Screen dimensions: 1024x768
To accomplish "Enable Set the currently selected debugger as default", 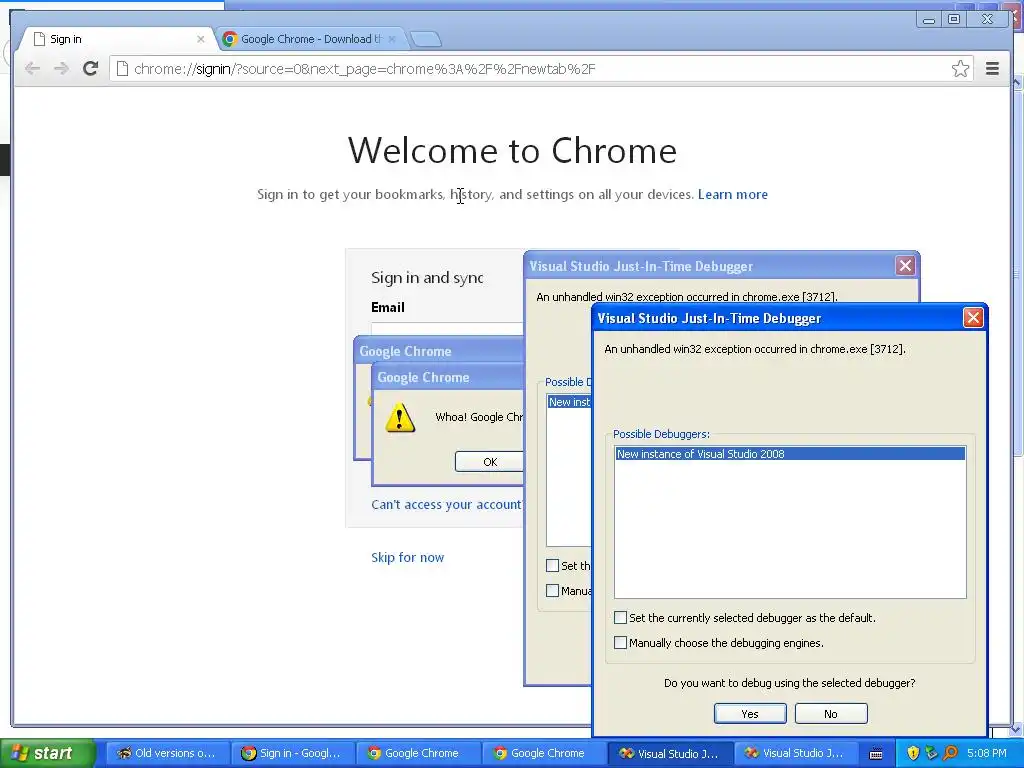I will click(620, 618).
